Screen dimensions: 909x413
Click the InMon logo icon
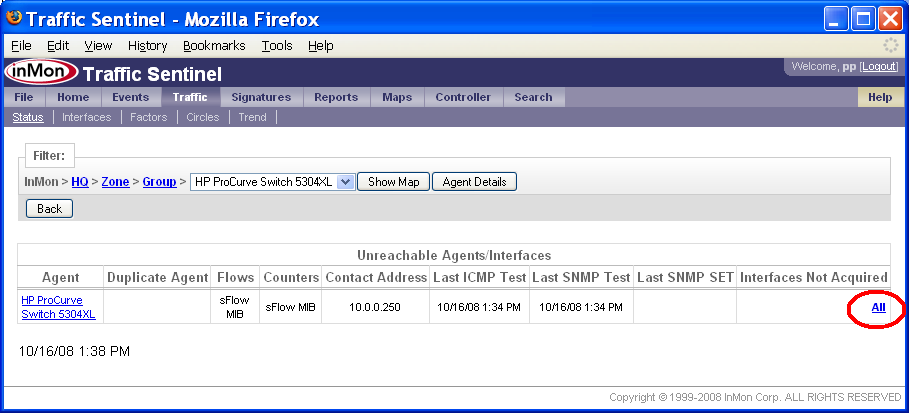click(x=40, y=73)
